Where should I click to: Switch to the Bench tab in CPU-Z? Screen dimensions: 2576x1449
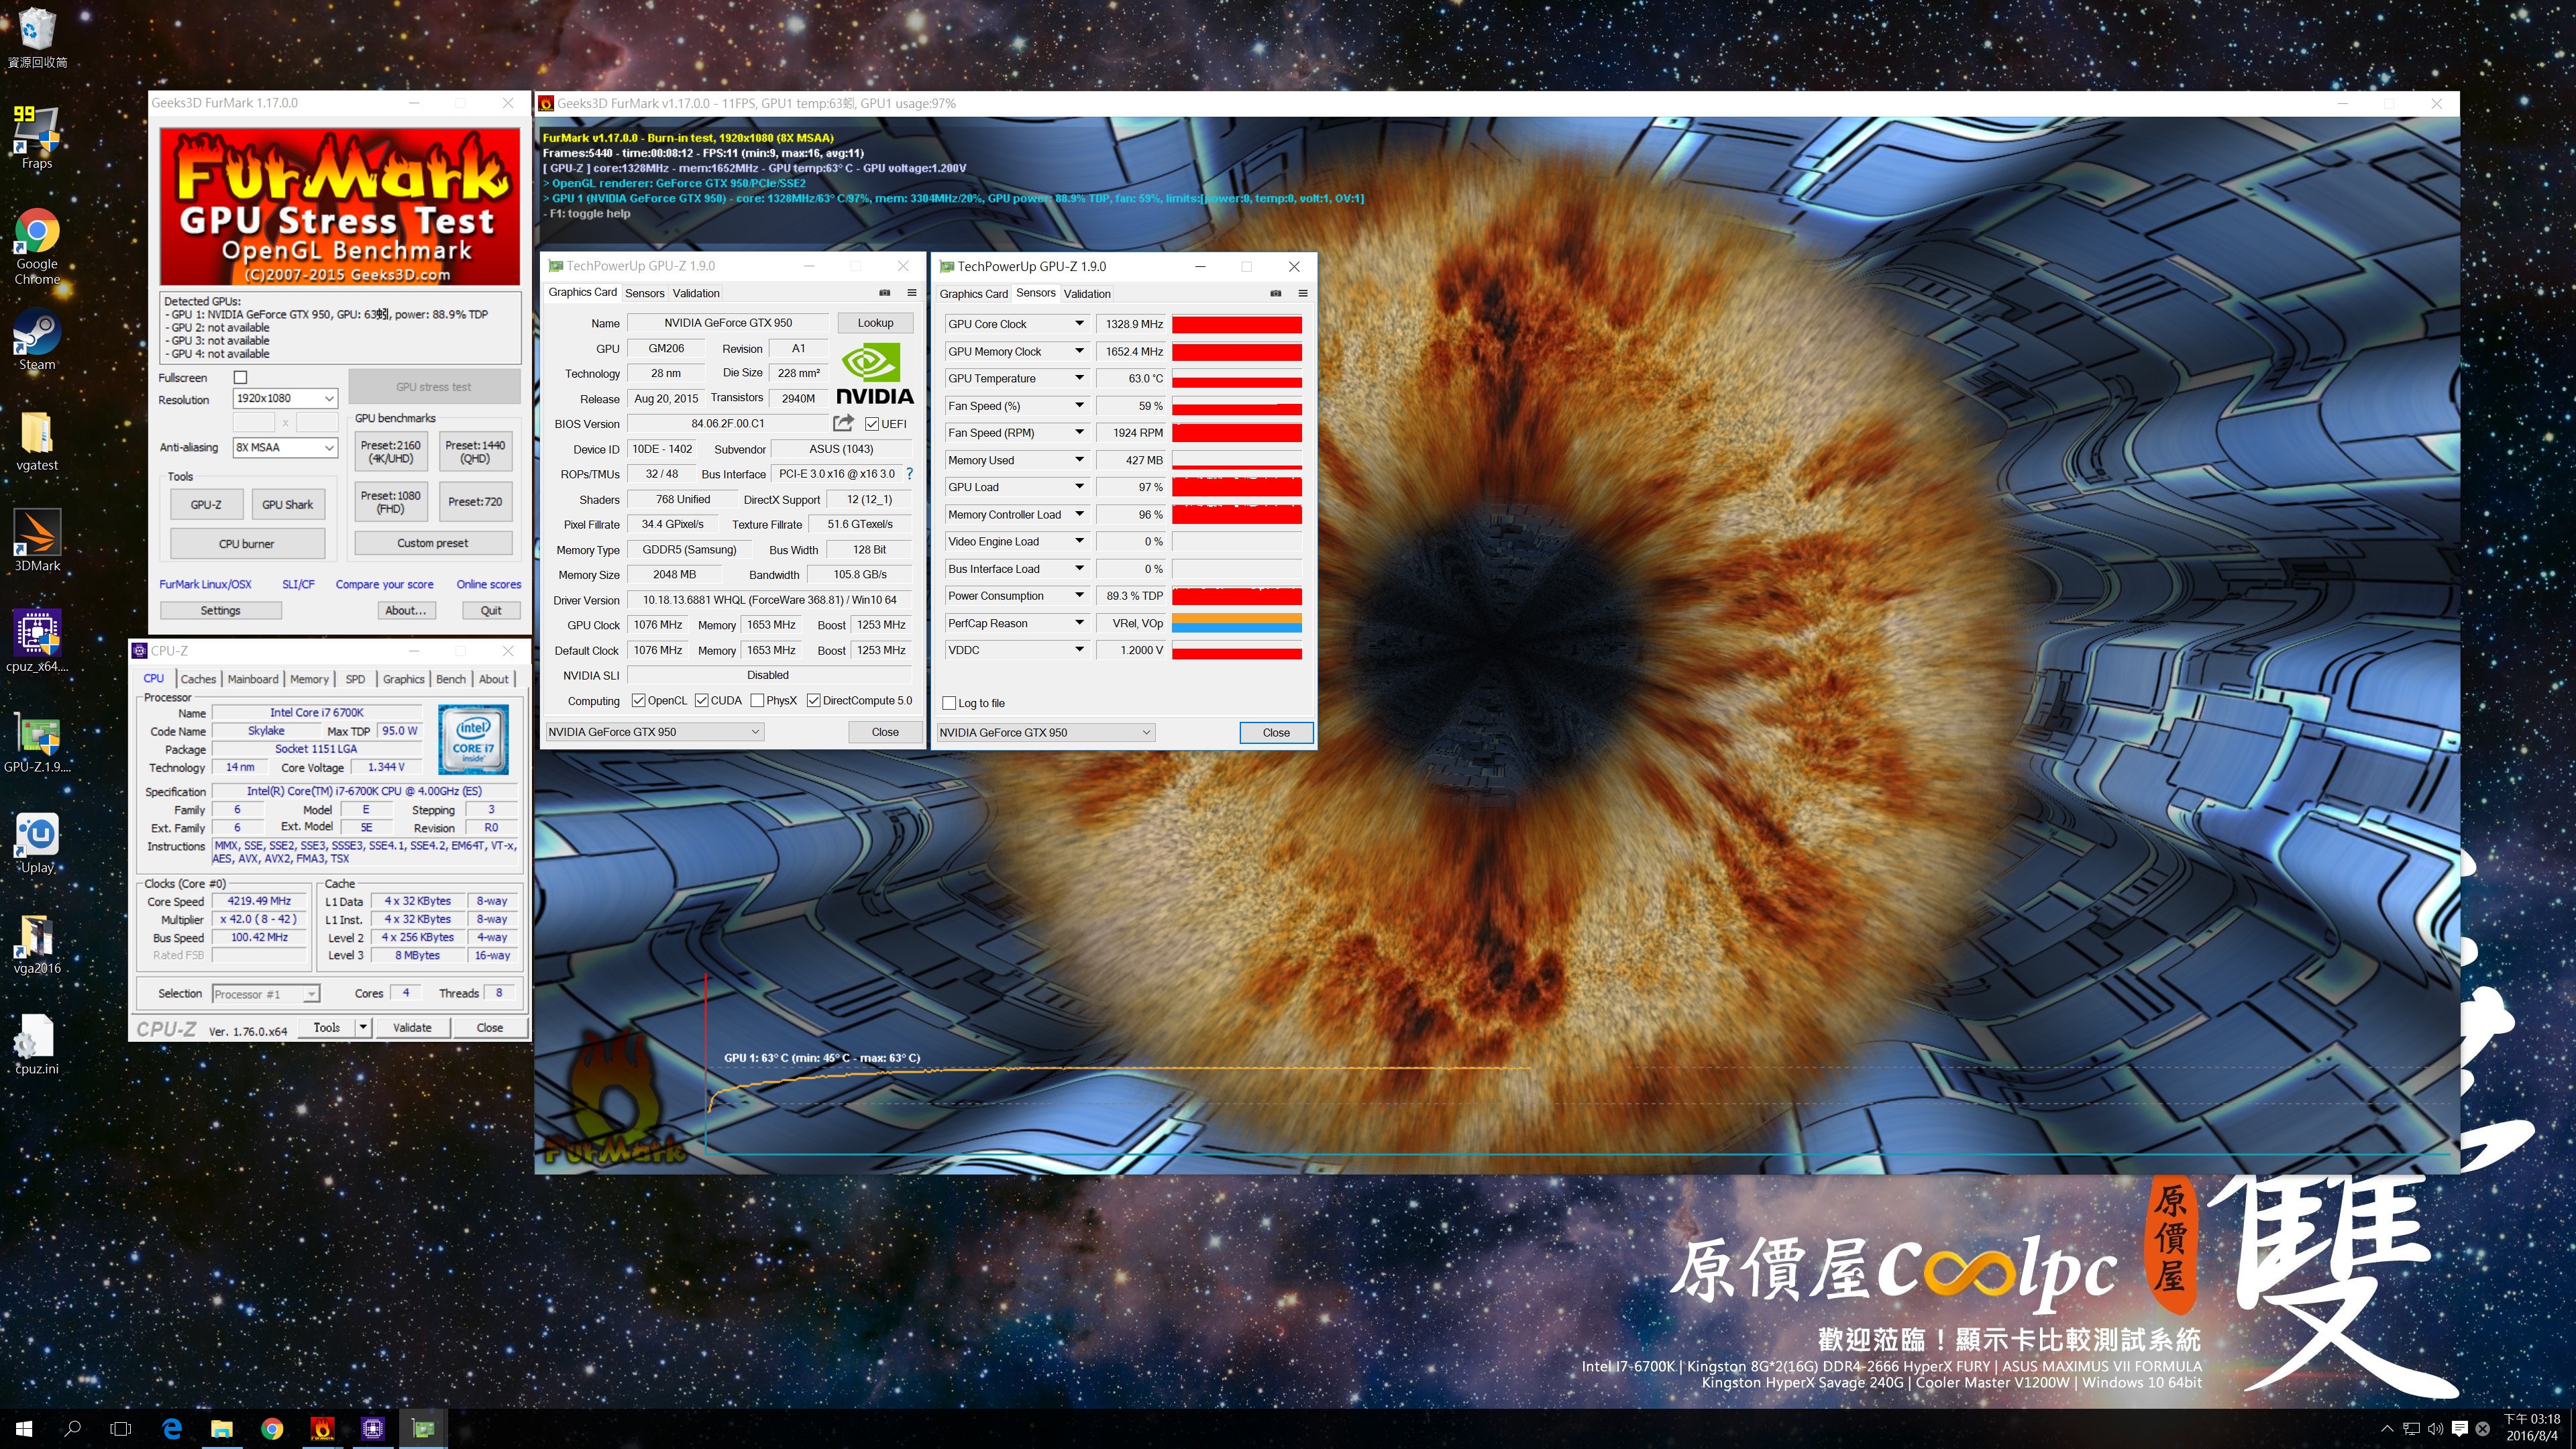(x=451, y=679)
